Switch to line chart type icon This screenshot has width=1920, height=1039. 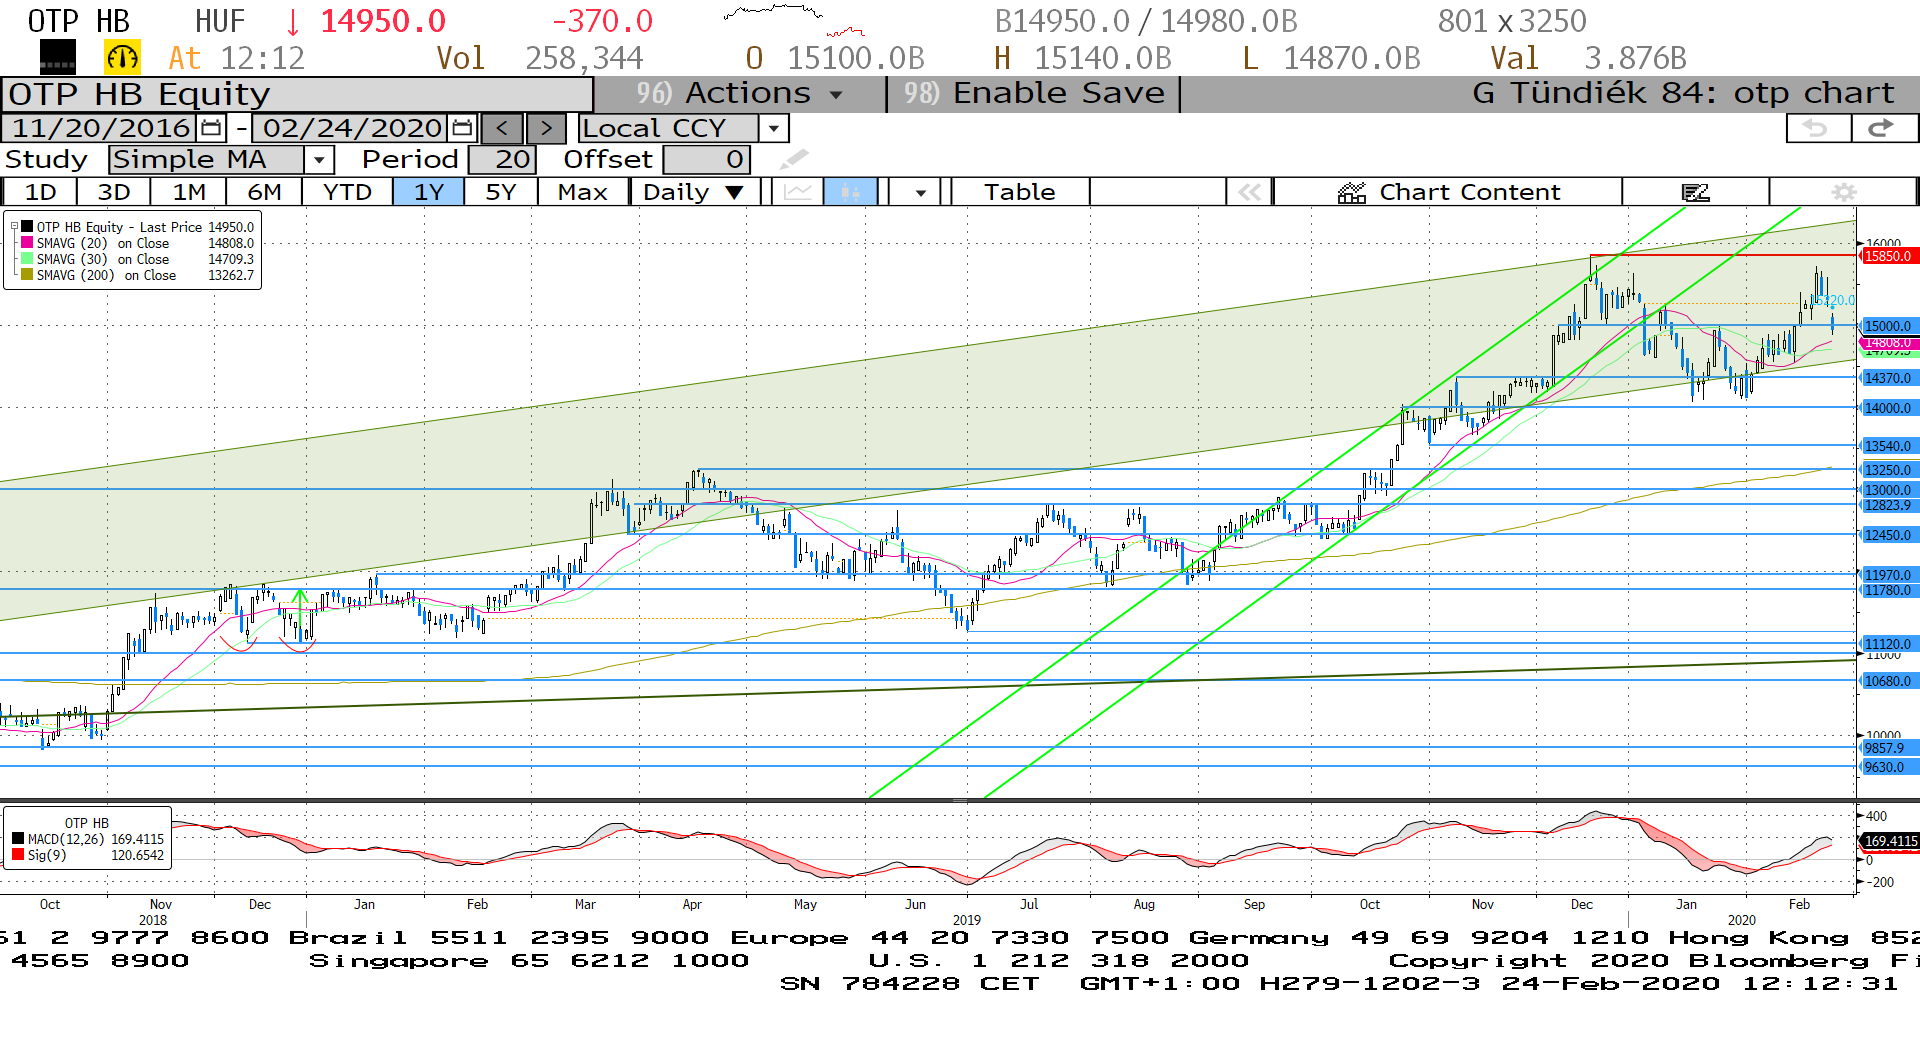[x=797, y=192]
